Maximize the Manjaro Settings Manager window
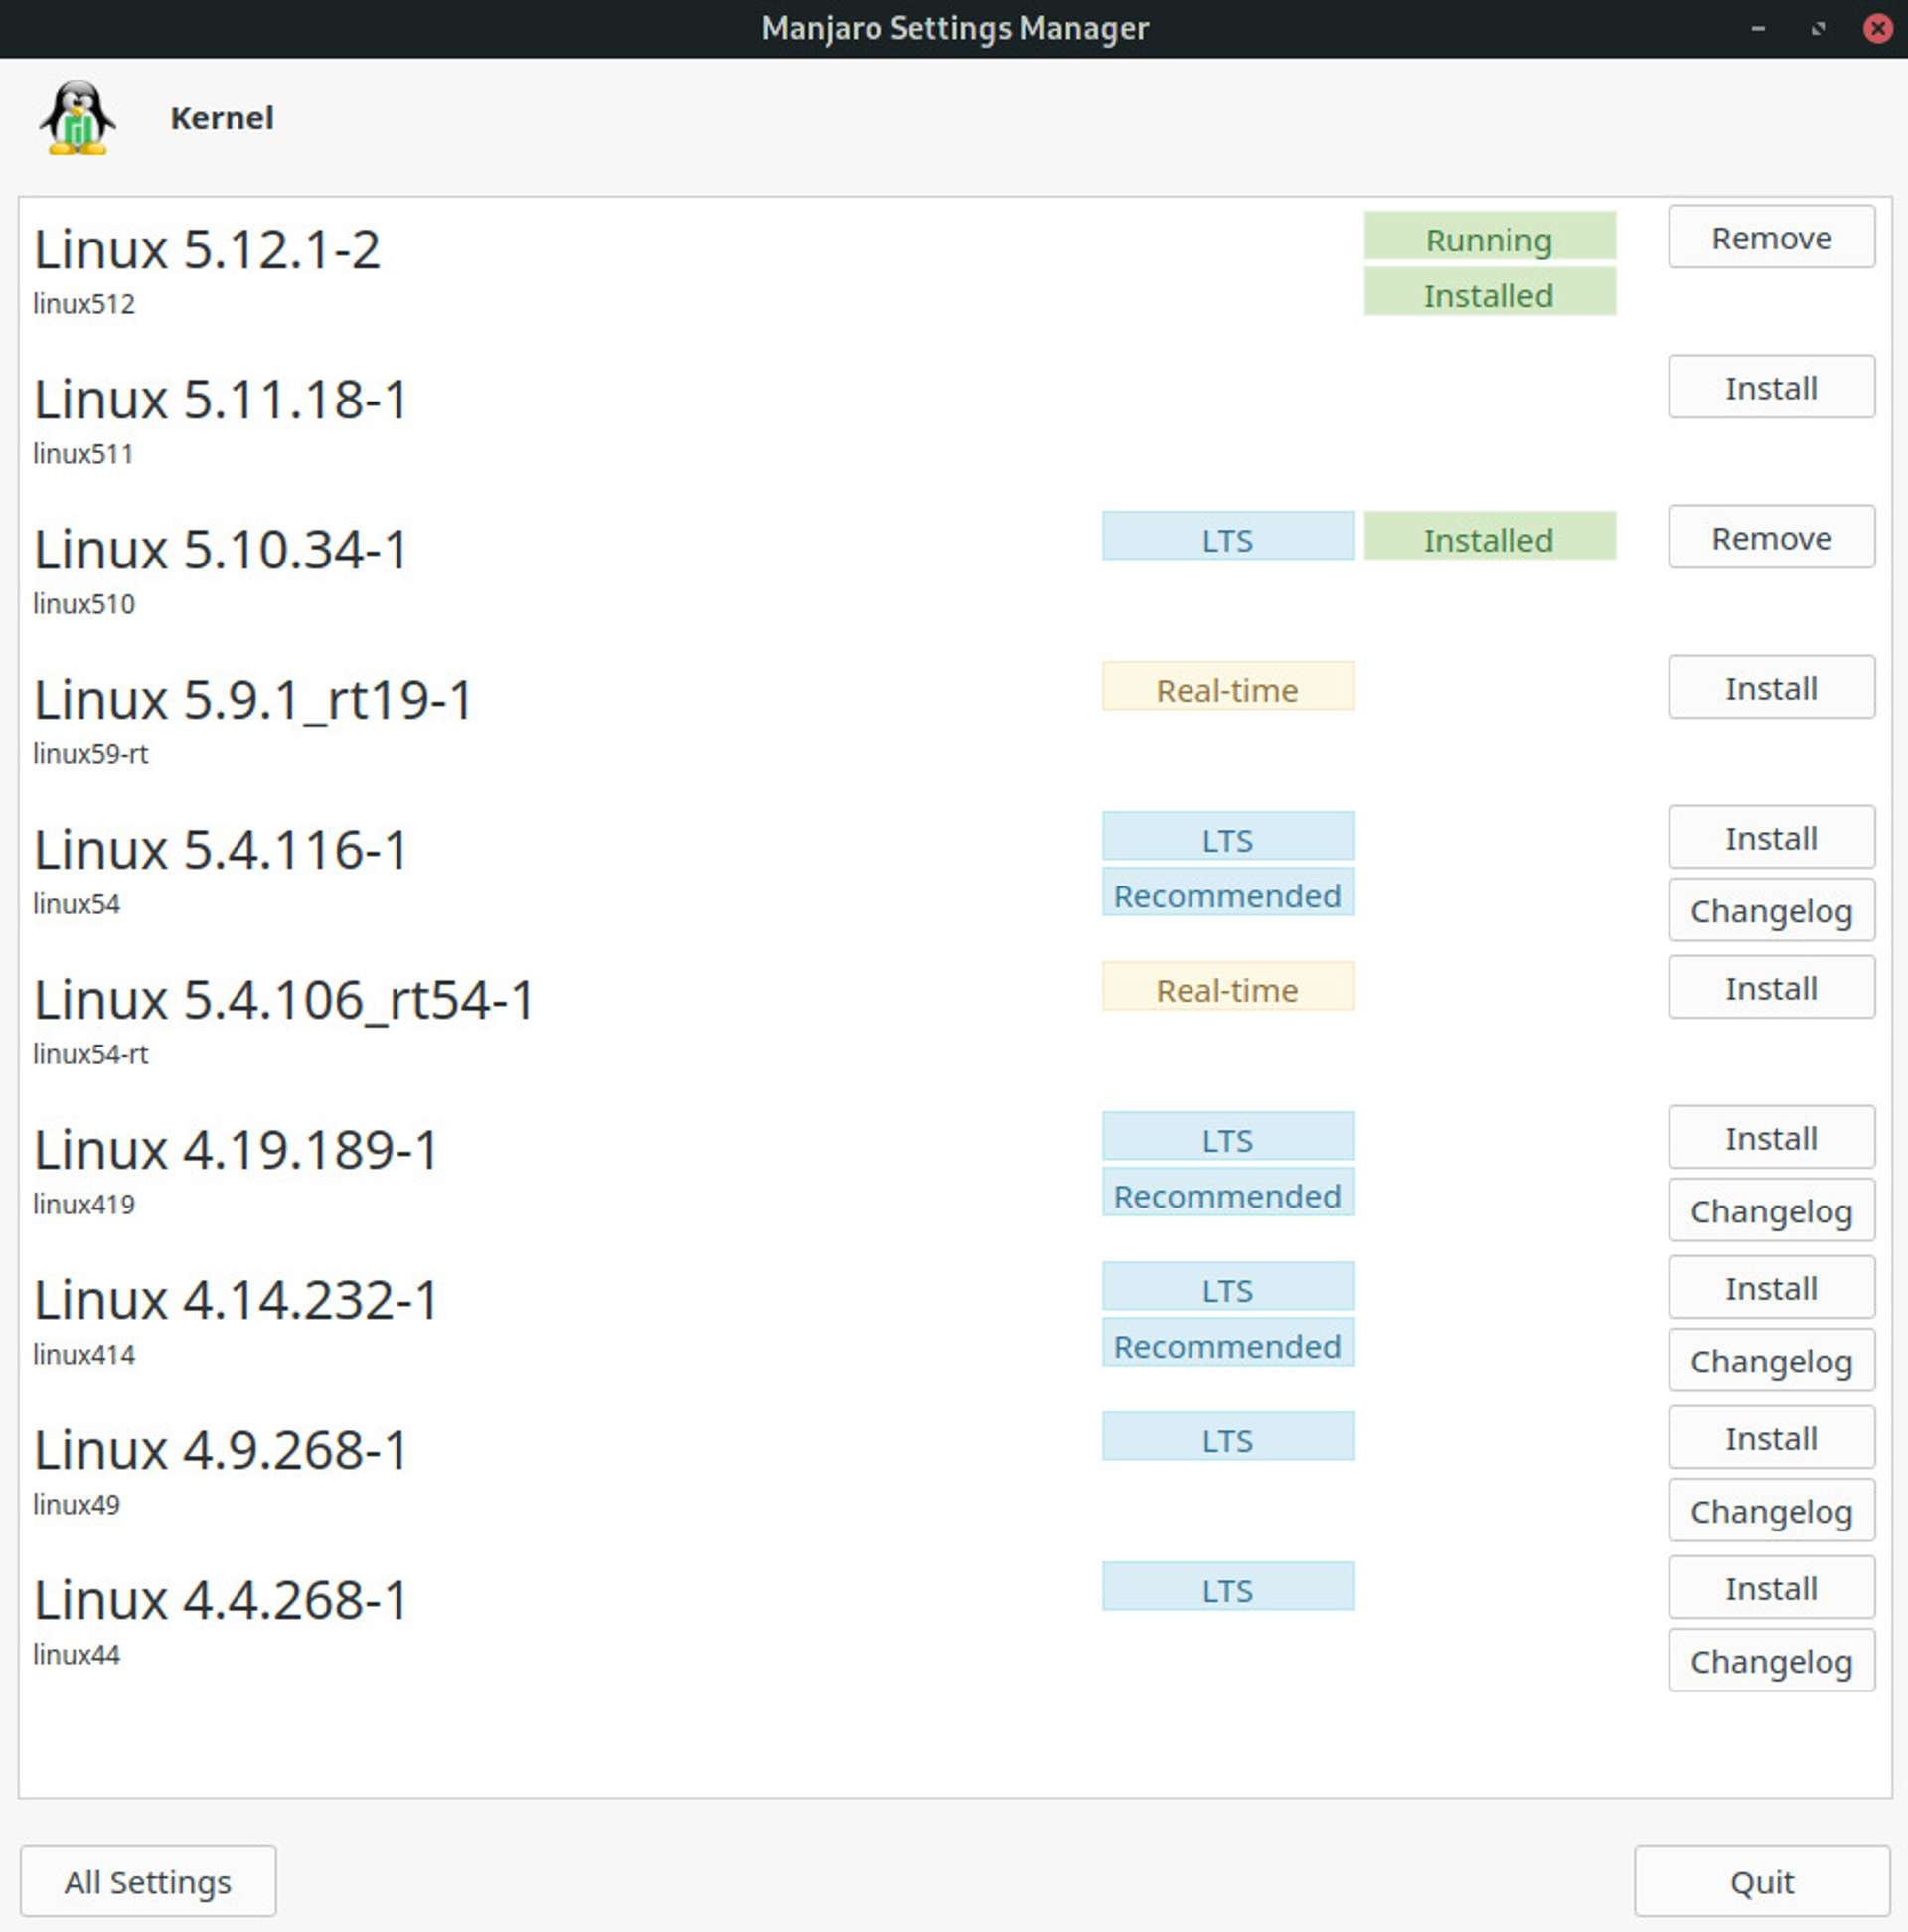Image resolution: width=1908 pixels, height=1932 pixels. click(x=1818, y=29)
